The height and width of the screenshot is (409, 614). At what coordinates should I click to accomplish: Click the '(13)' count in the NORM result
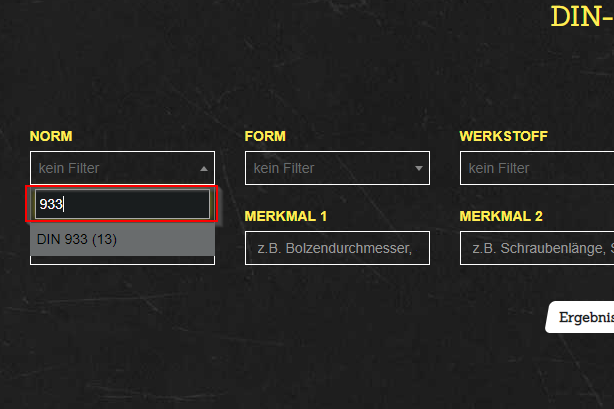point(105,239)
